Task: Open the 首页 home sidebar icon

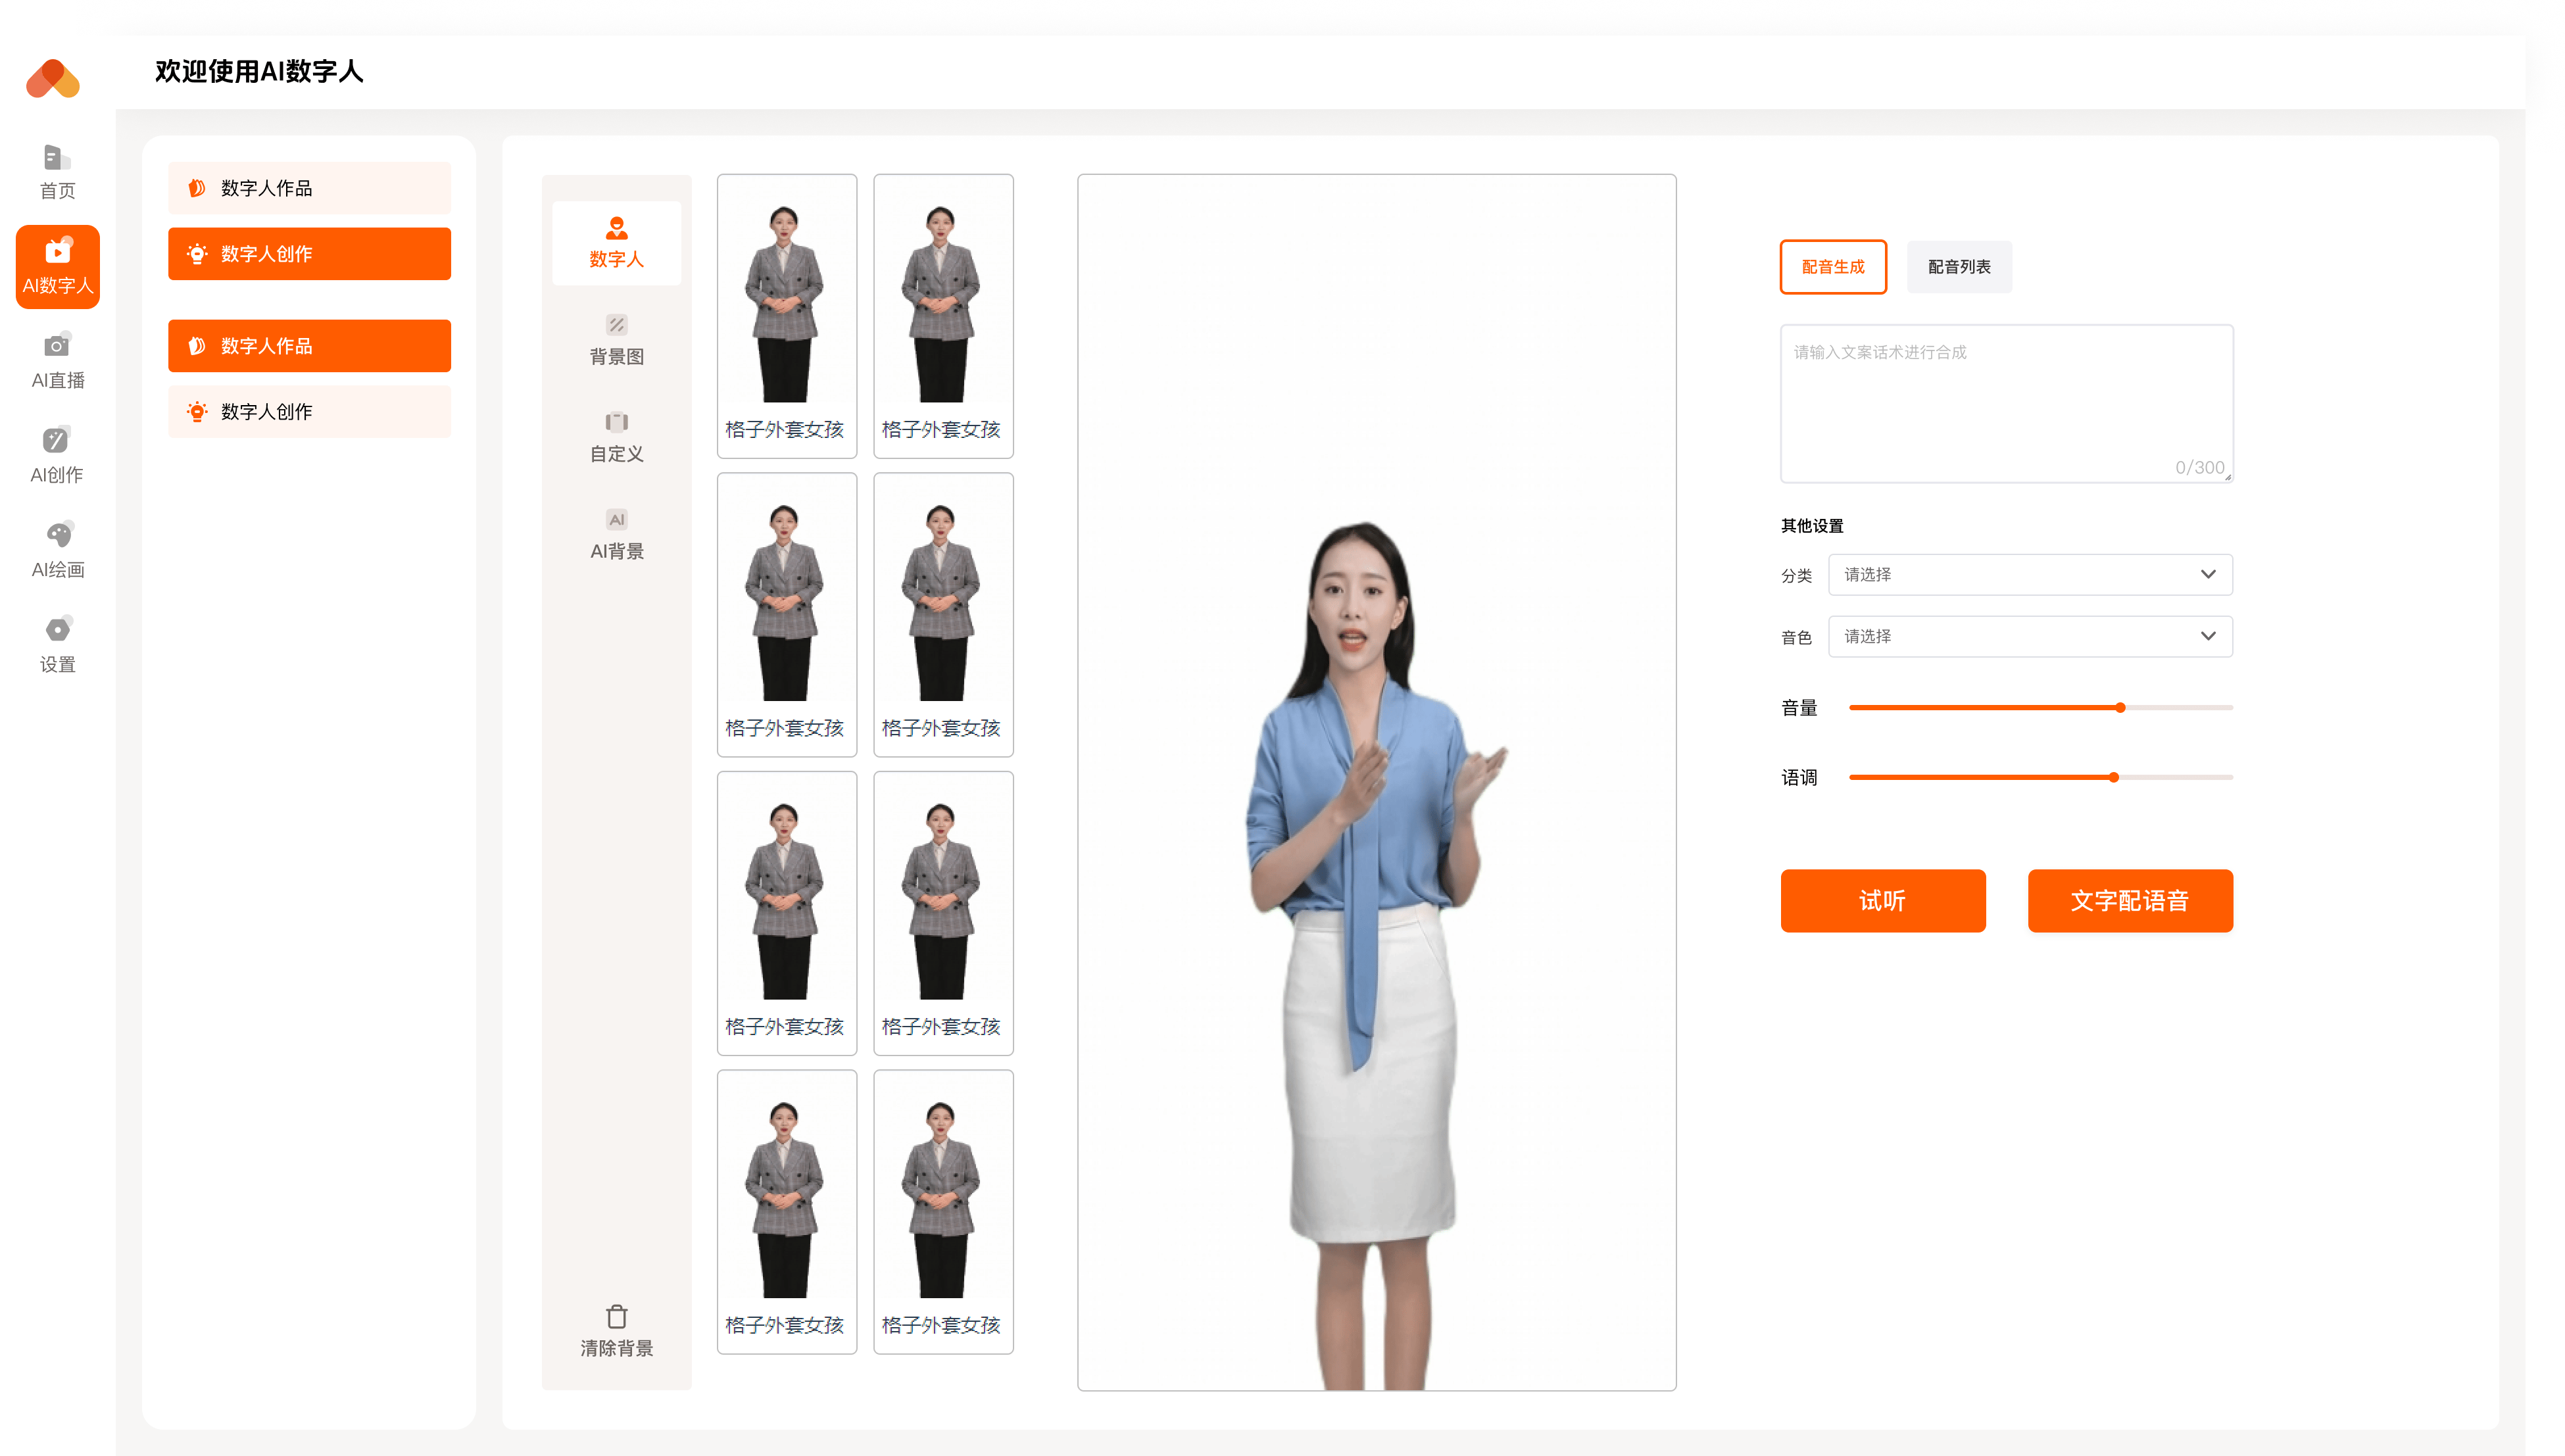Action: pos(57,158)
